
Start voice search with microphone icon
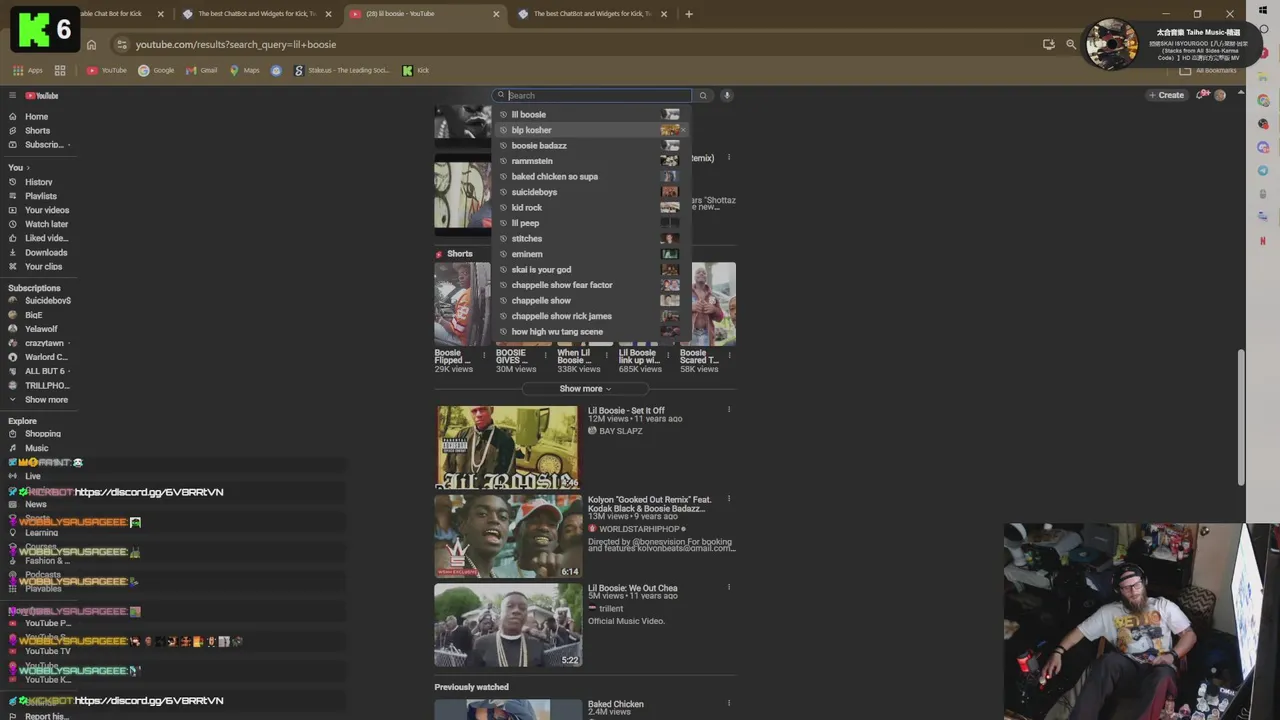pos(727,96)
